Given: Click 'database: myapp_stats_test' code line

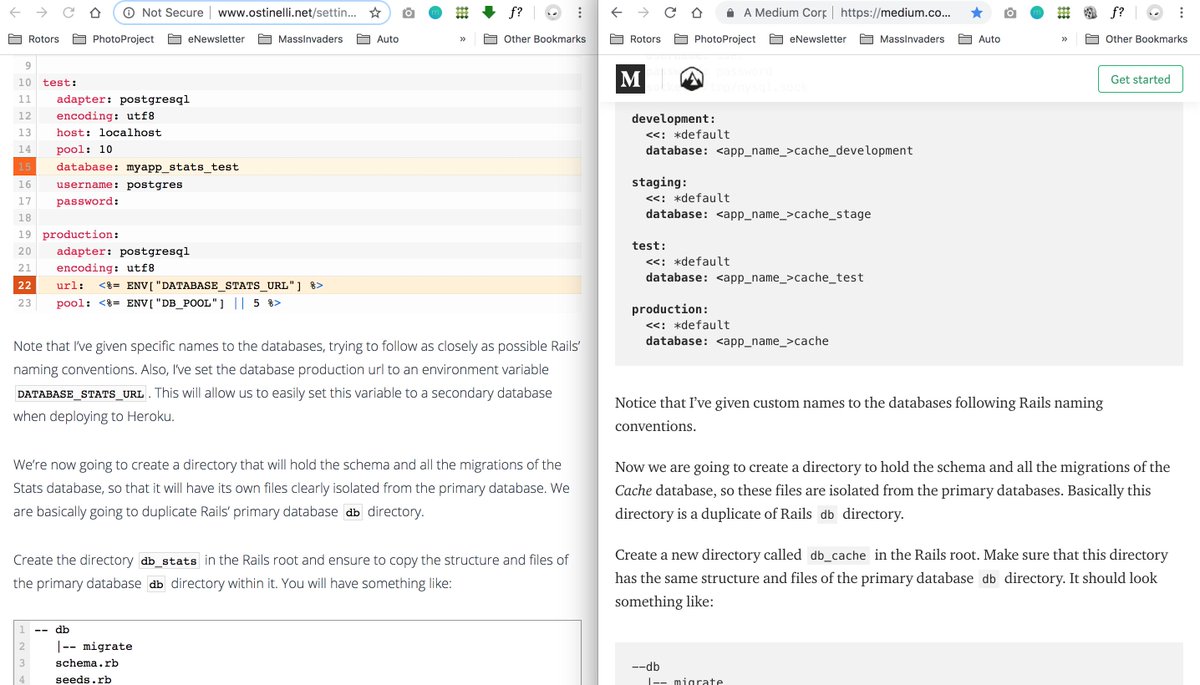Looking at the screenshot, I should click(x=147, y=167).
